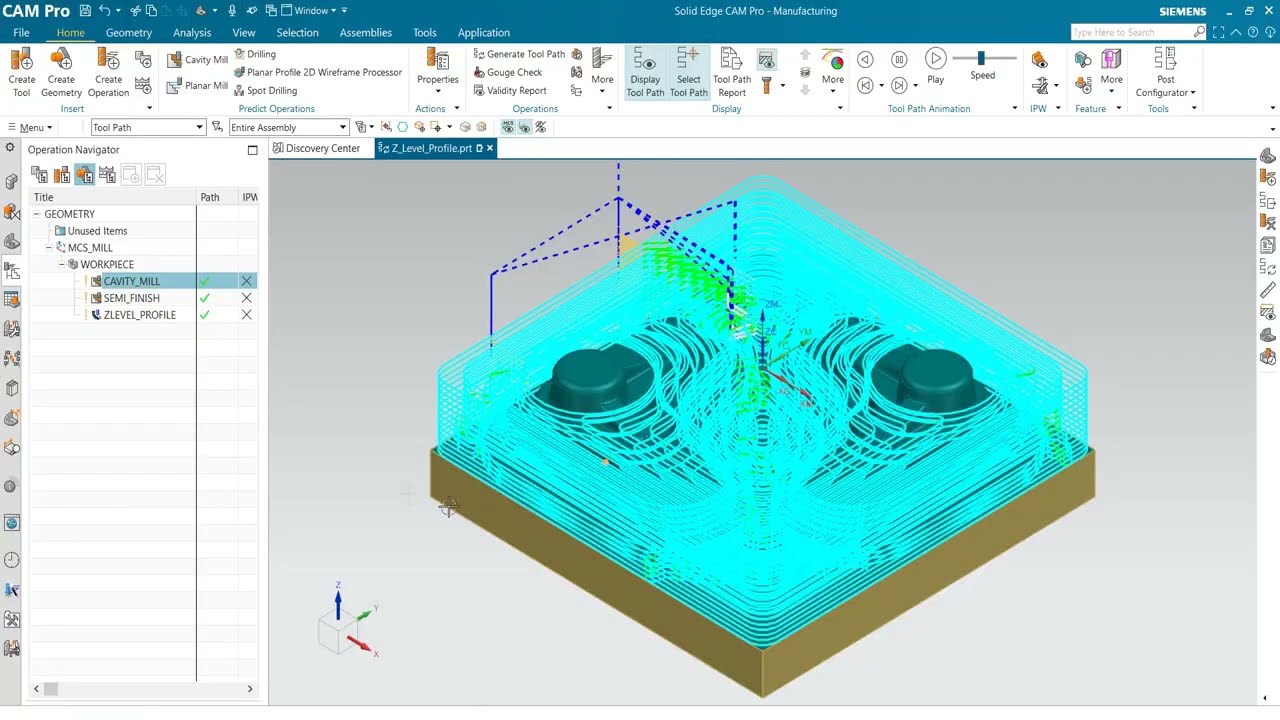Image resolution: width=1280 pixels, height=720 pixels.
Task: Click the Create Tool icon
Action: click(x=21, y=72)
